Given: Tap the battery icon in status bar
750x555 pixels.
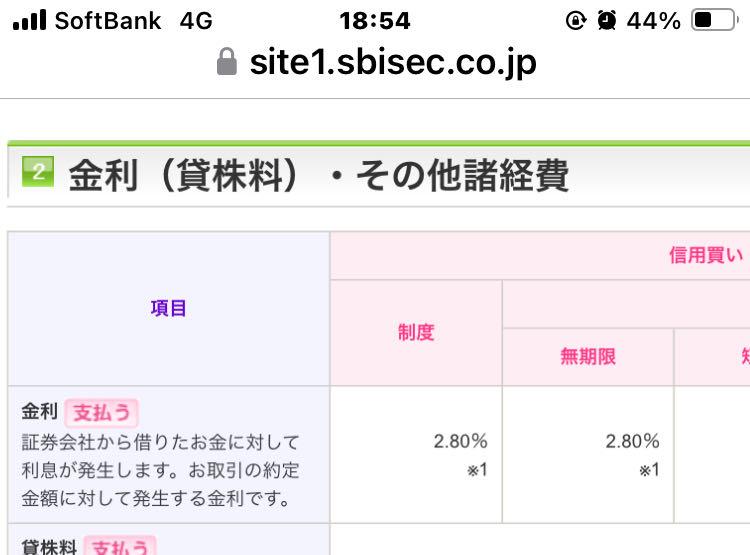Looking at the screenshot, I should click(x=714, y=21).
